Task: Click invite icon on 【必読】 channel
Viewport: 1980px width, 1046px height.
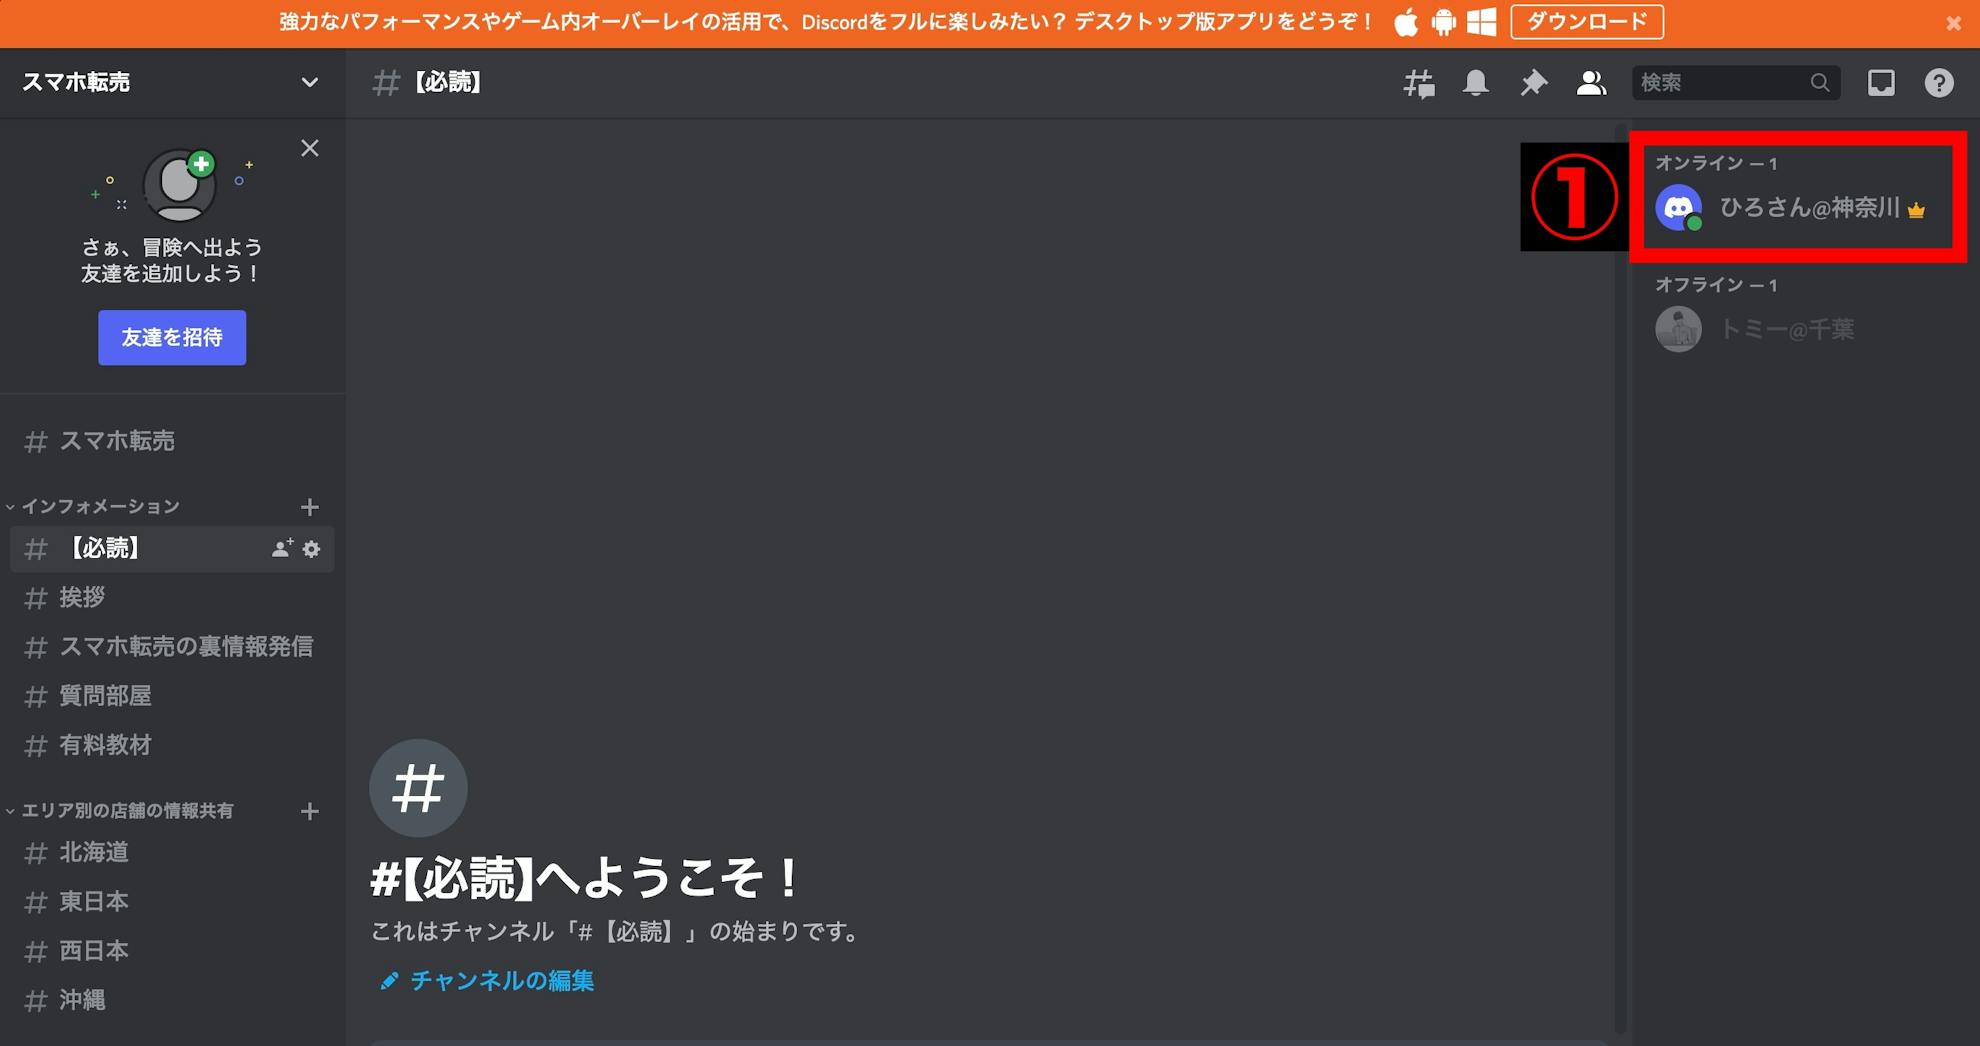Action: (282, 549)
